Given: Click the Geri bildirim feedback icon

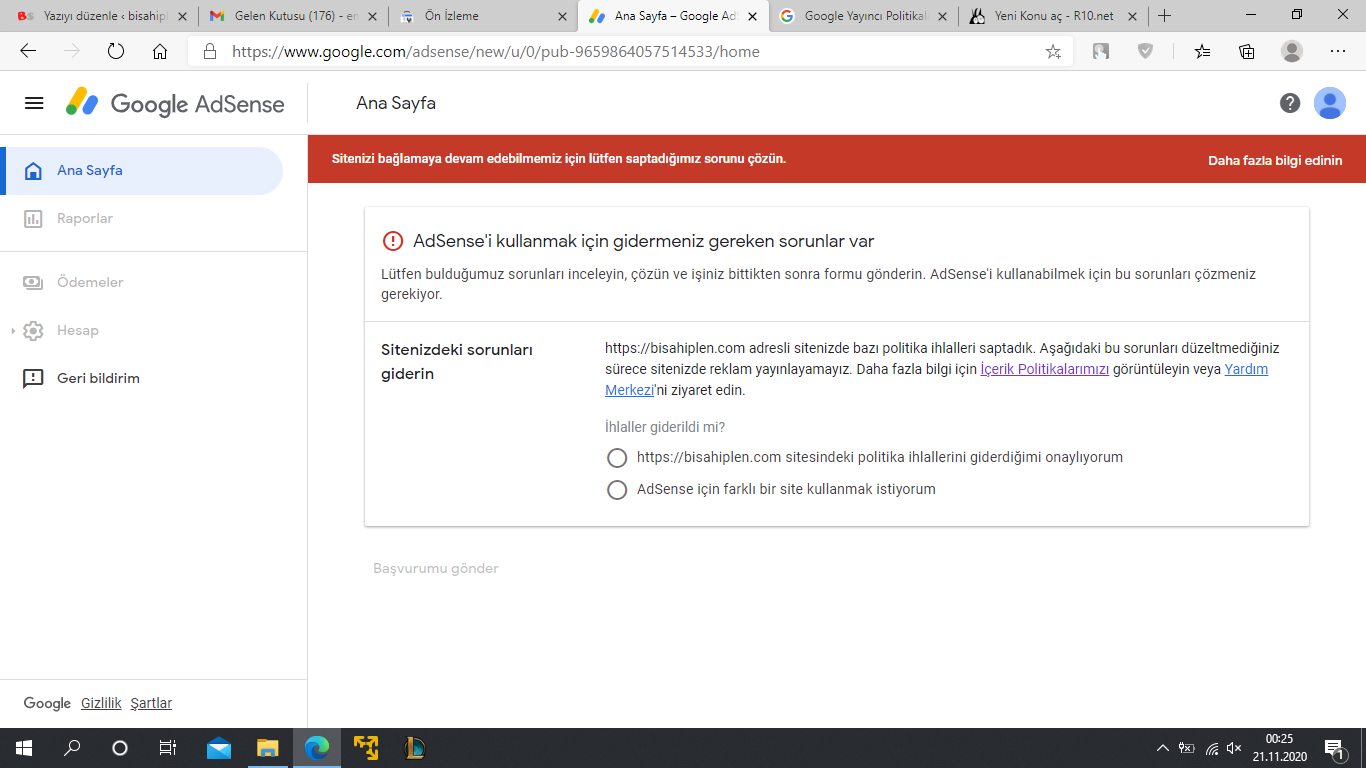Looking at the screenshot, I should pyautogui.click(x=33, y=379).
